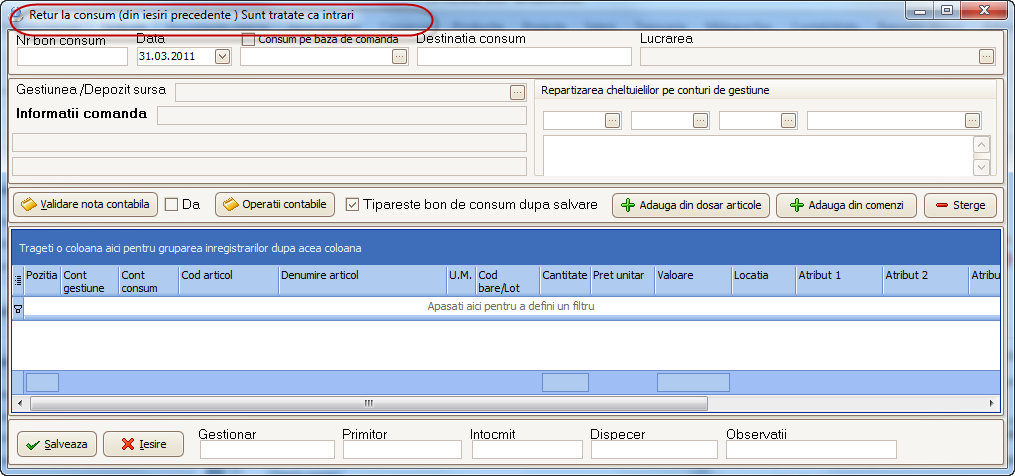Open the Data date picker dropdown
Image resolution: width=1015 pixels, height=476 pixels.
222,57
